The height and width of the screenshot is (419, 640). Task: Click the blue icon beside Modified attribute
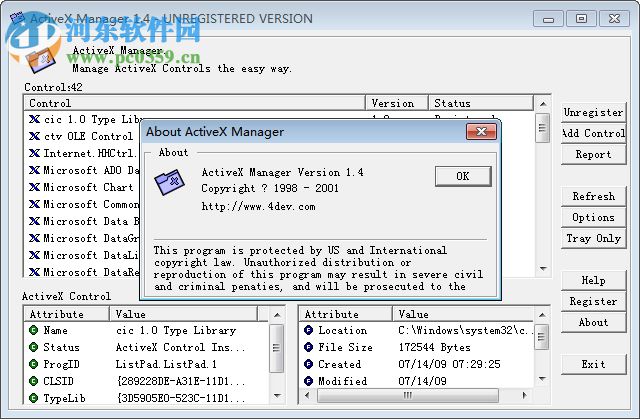pyautogui.click(x=309, y=381)
